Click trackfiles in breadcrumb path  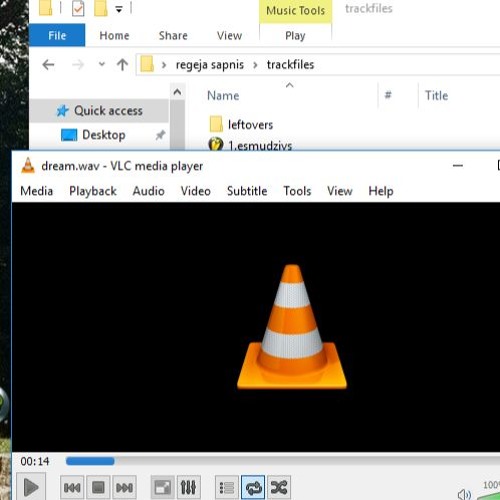[x=290, y=65]
